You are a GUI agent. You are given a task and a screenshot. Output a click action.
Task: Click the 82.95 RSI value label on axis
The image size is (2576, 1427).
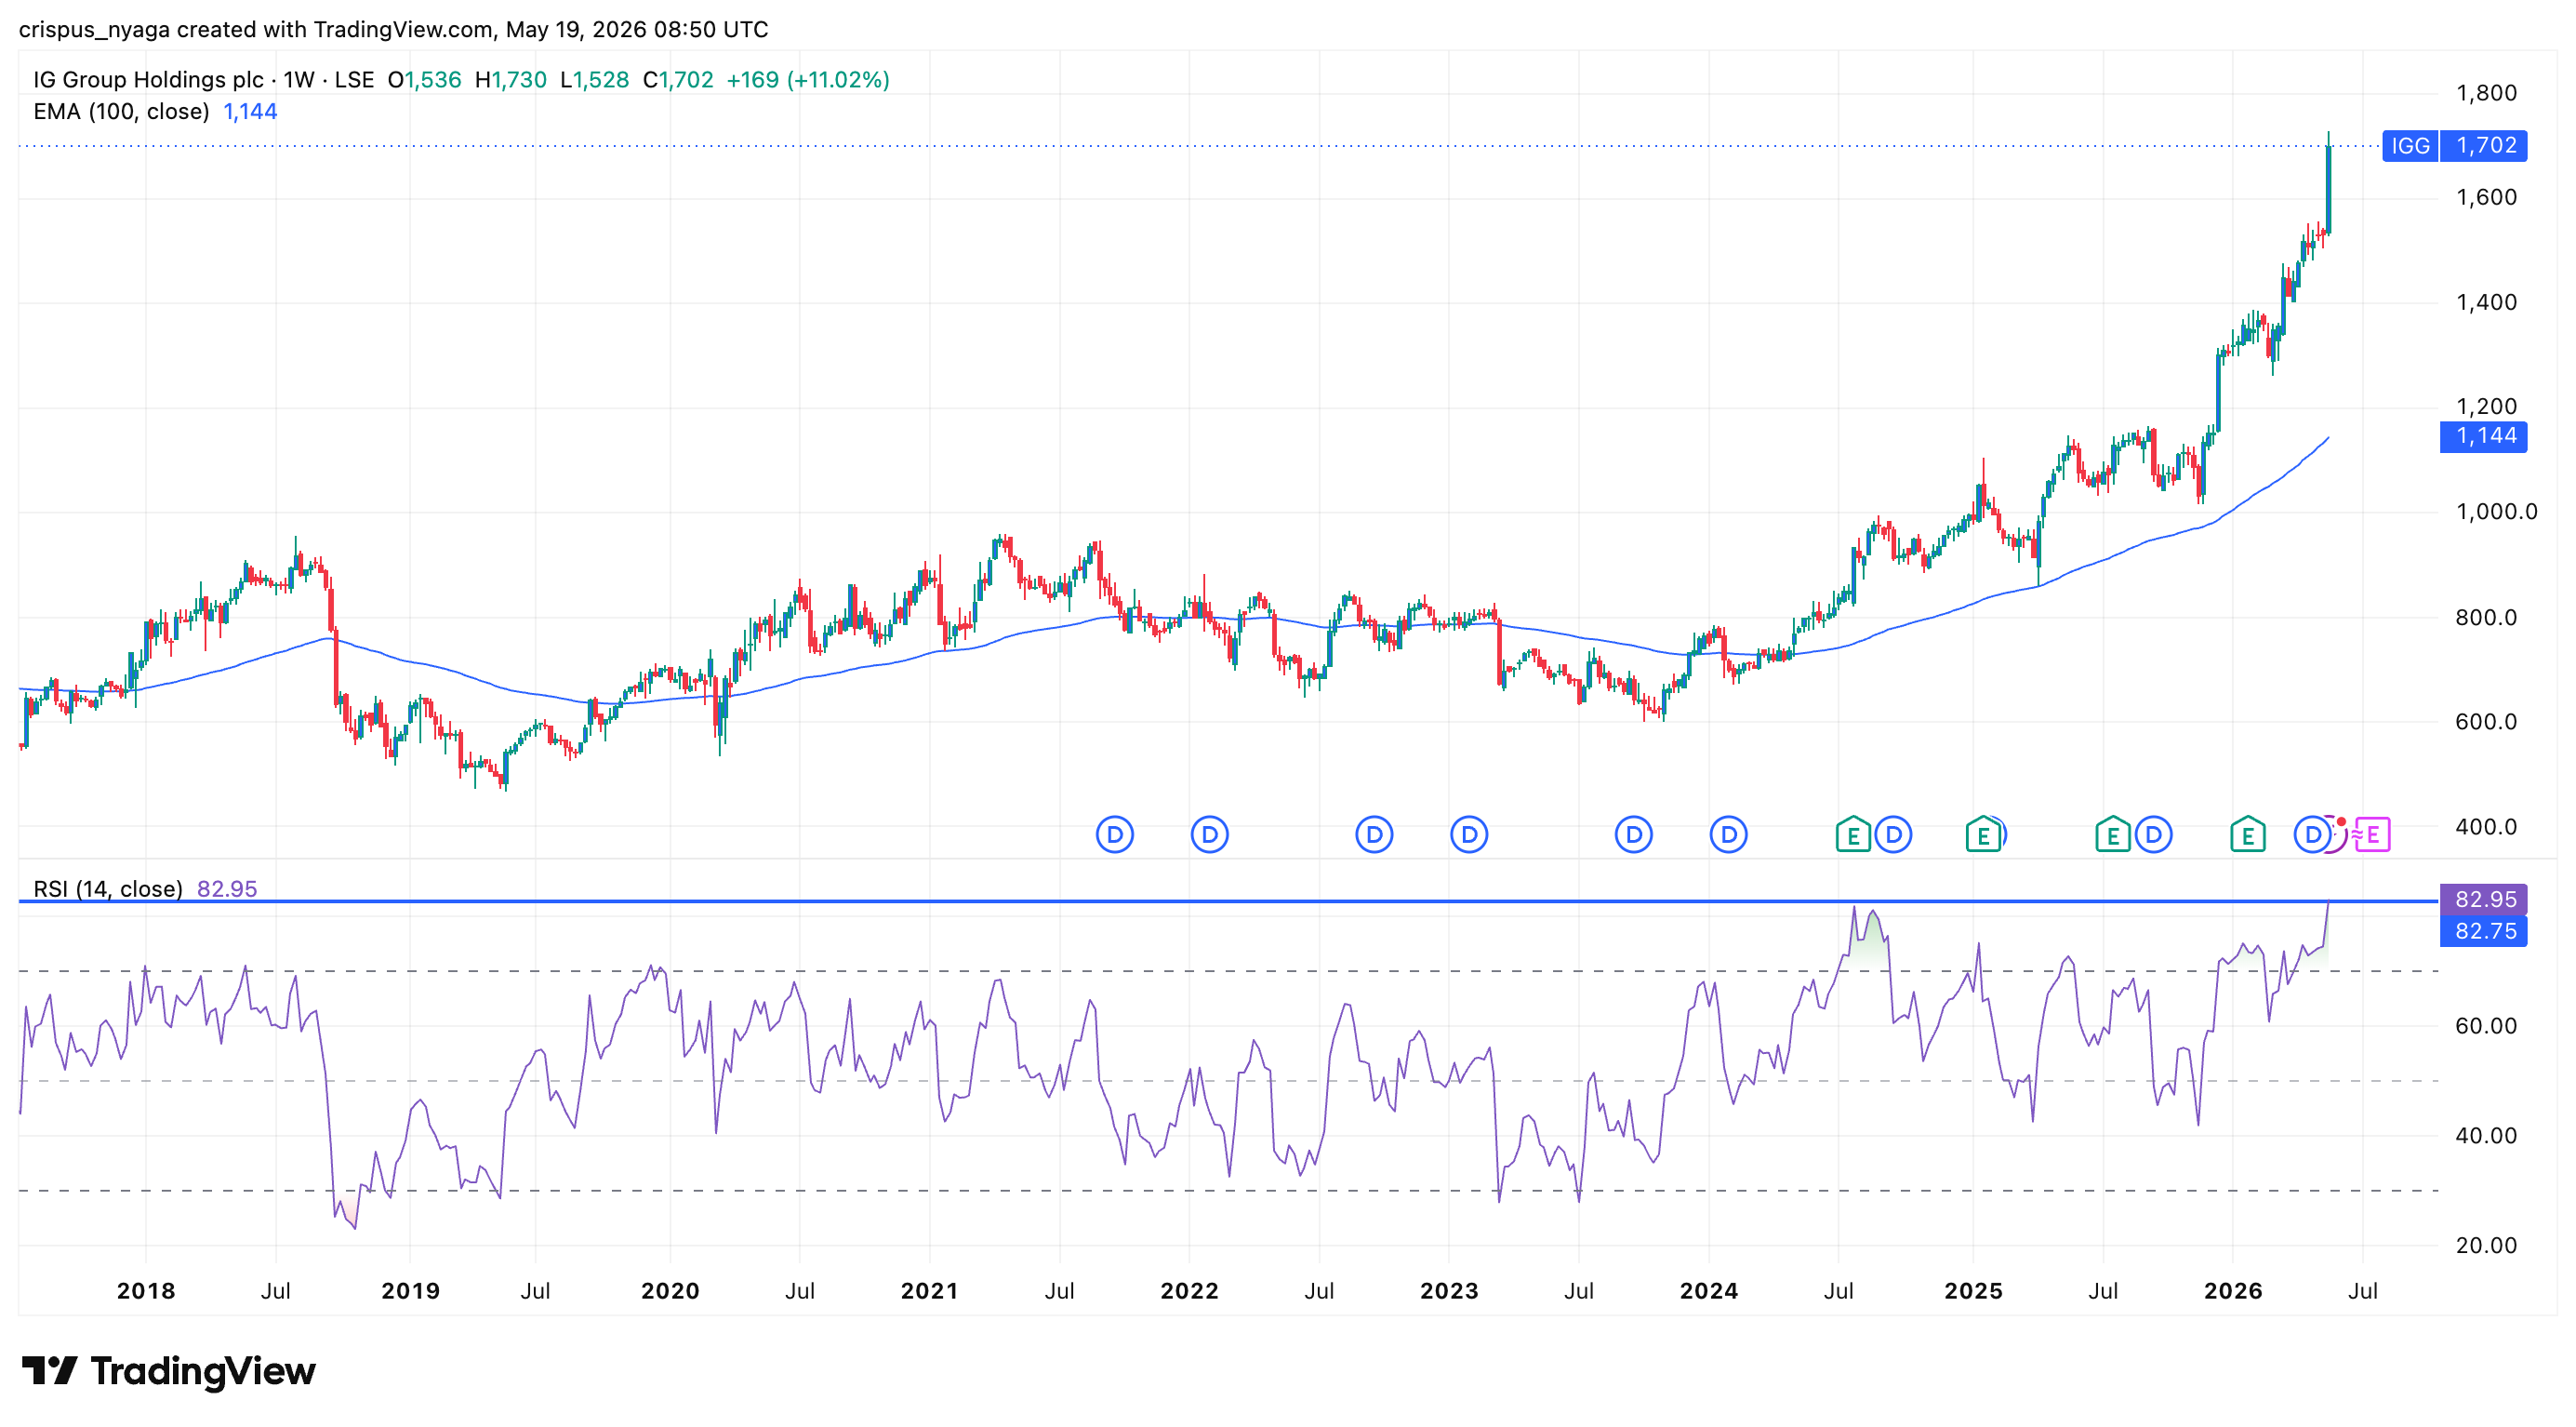click(x=2484, y=899)
